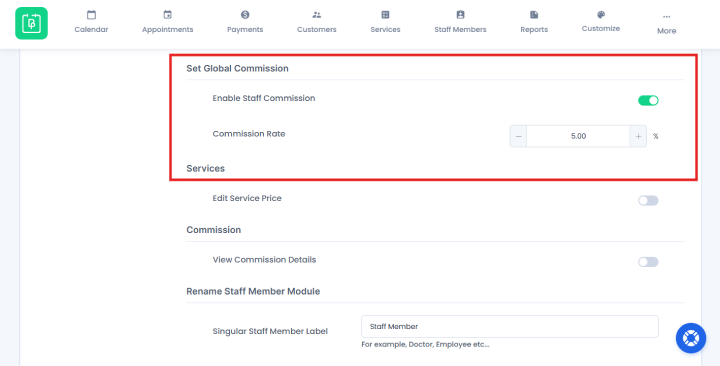Click the Reports document icon
Image resolution: width=720 pixels, height=366 pixels.
pyautogui.click(x=534, y=15)
